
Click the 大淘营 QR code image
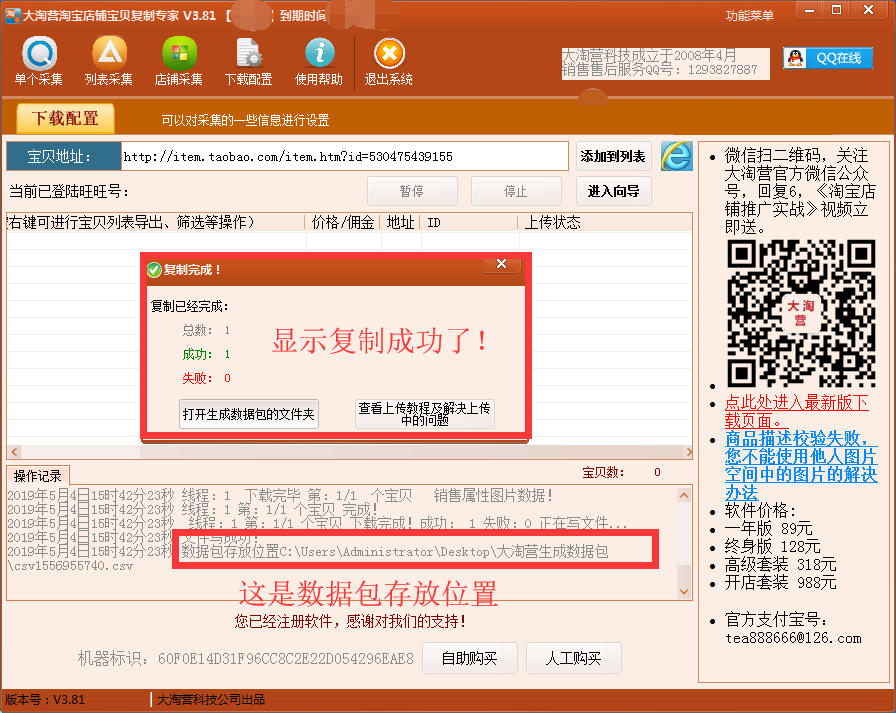pyautogui.click(x=801, y=313)
